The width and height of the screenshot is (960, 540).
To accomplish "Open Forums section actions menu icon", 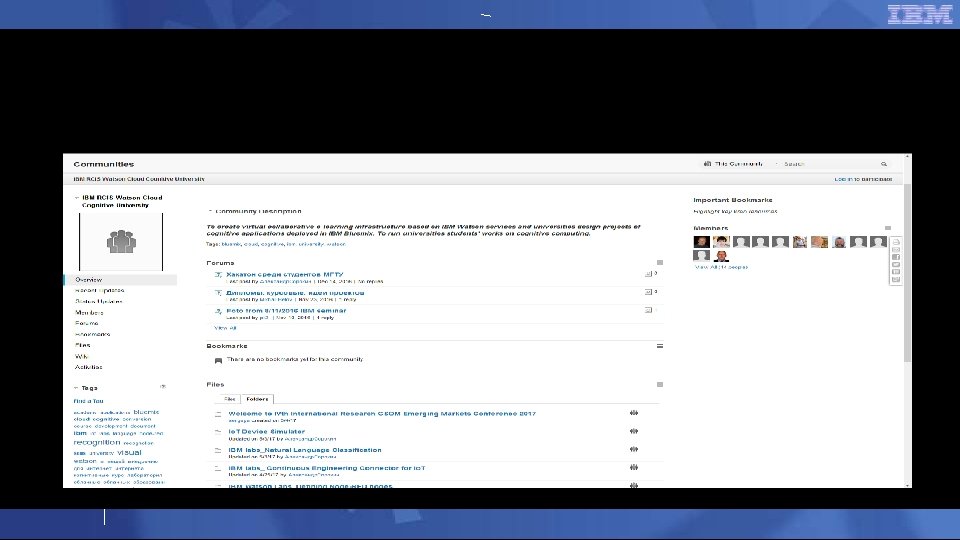I will 659,263.
